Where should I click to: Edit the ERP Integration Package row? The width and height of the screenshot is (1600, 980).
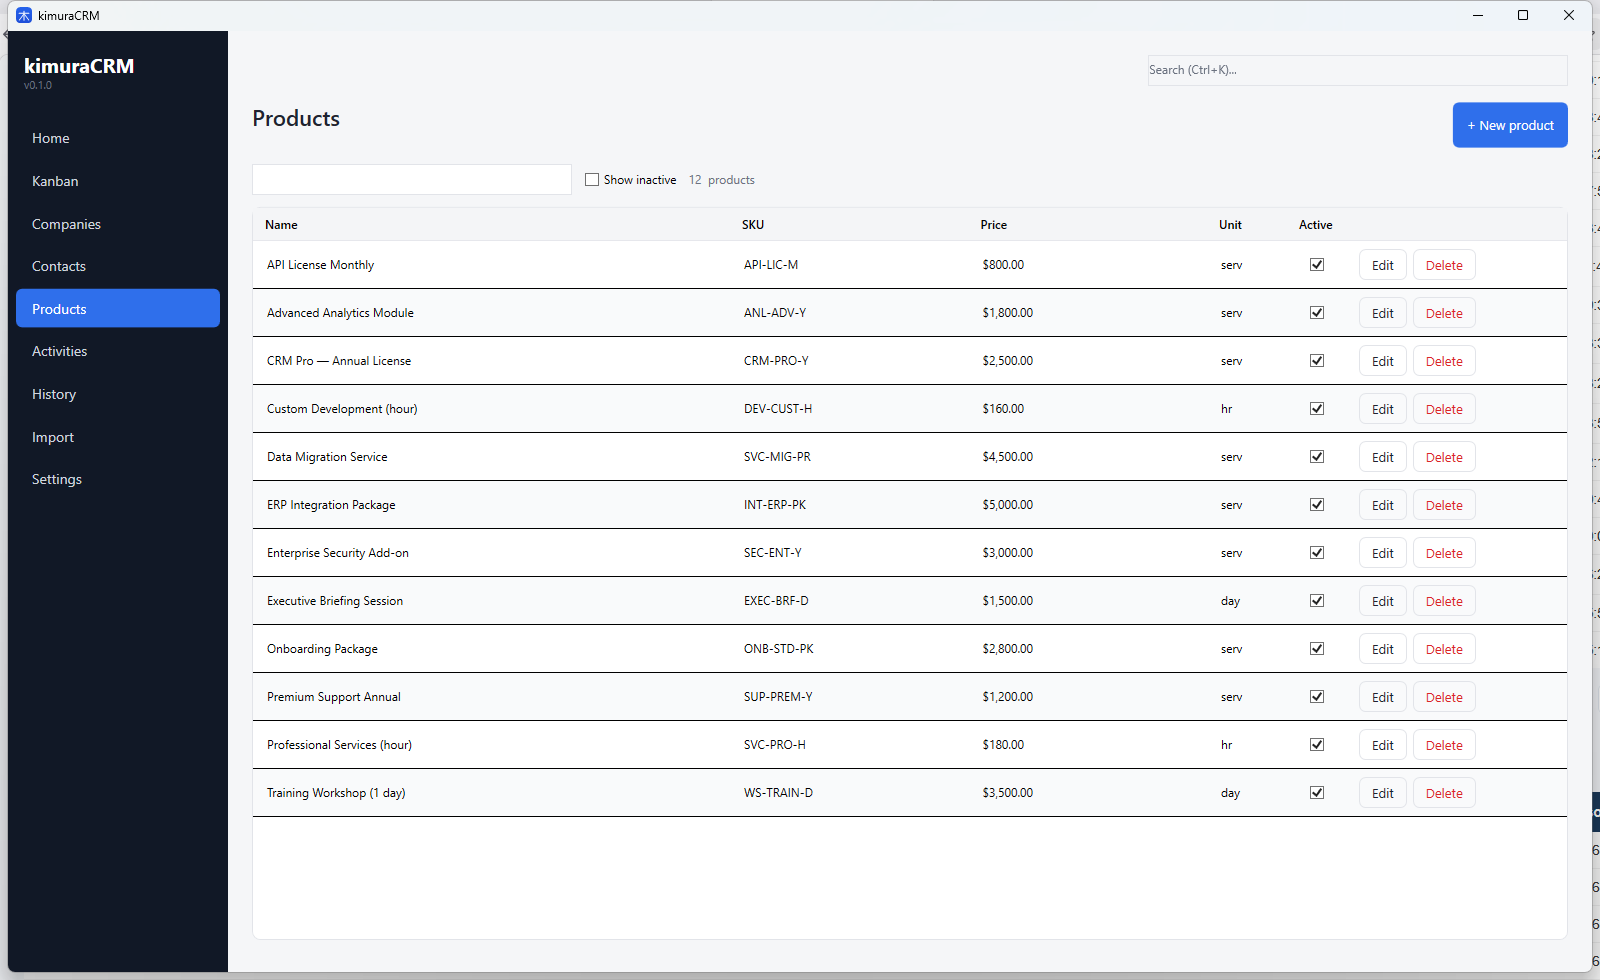1382,505
